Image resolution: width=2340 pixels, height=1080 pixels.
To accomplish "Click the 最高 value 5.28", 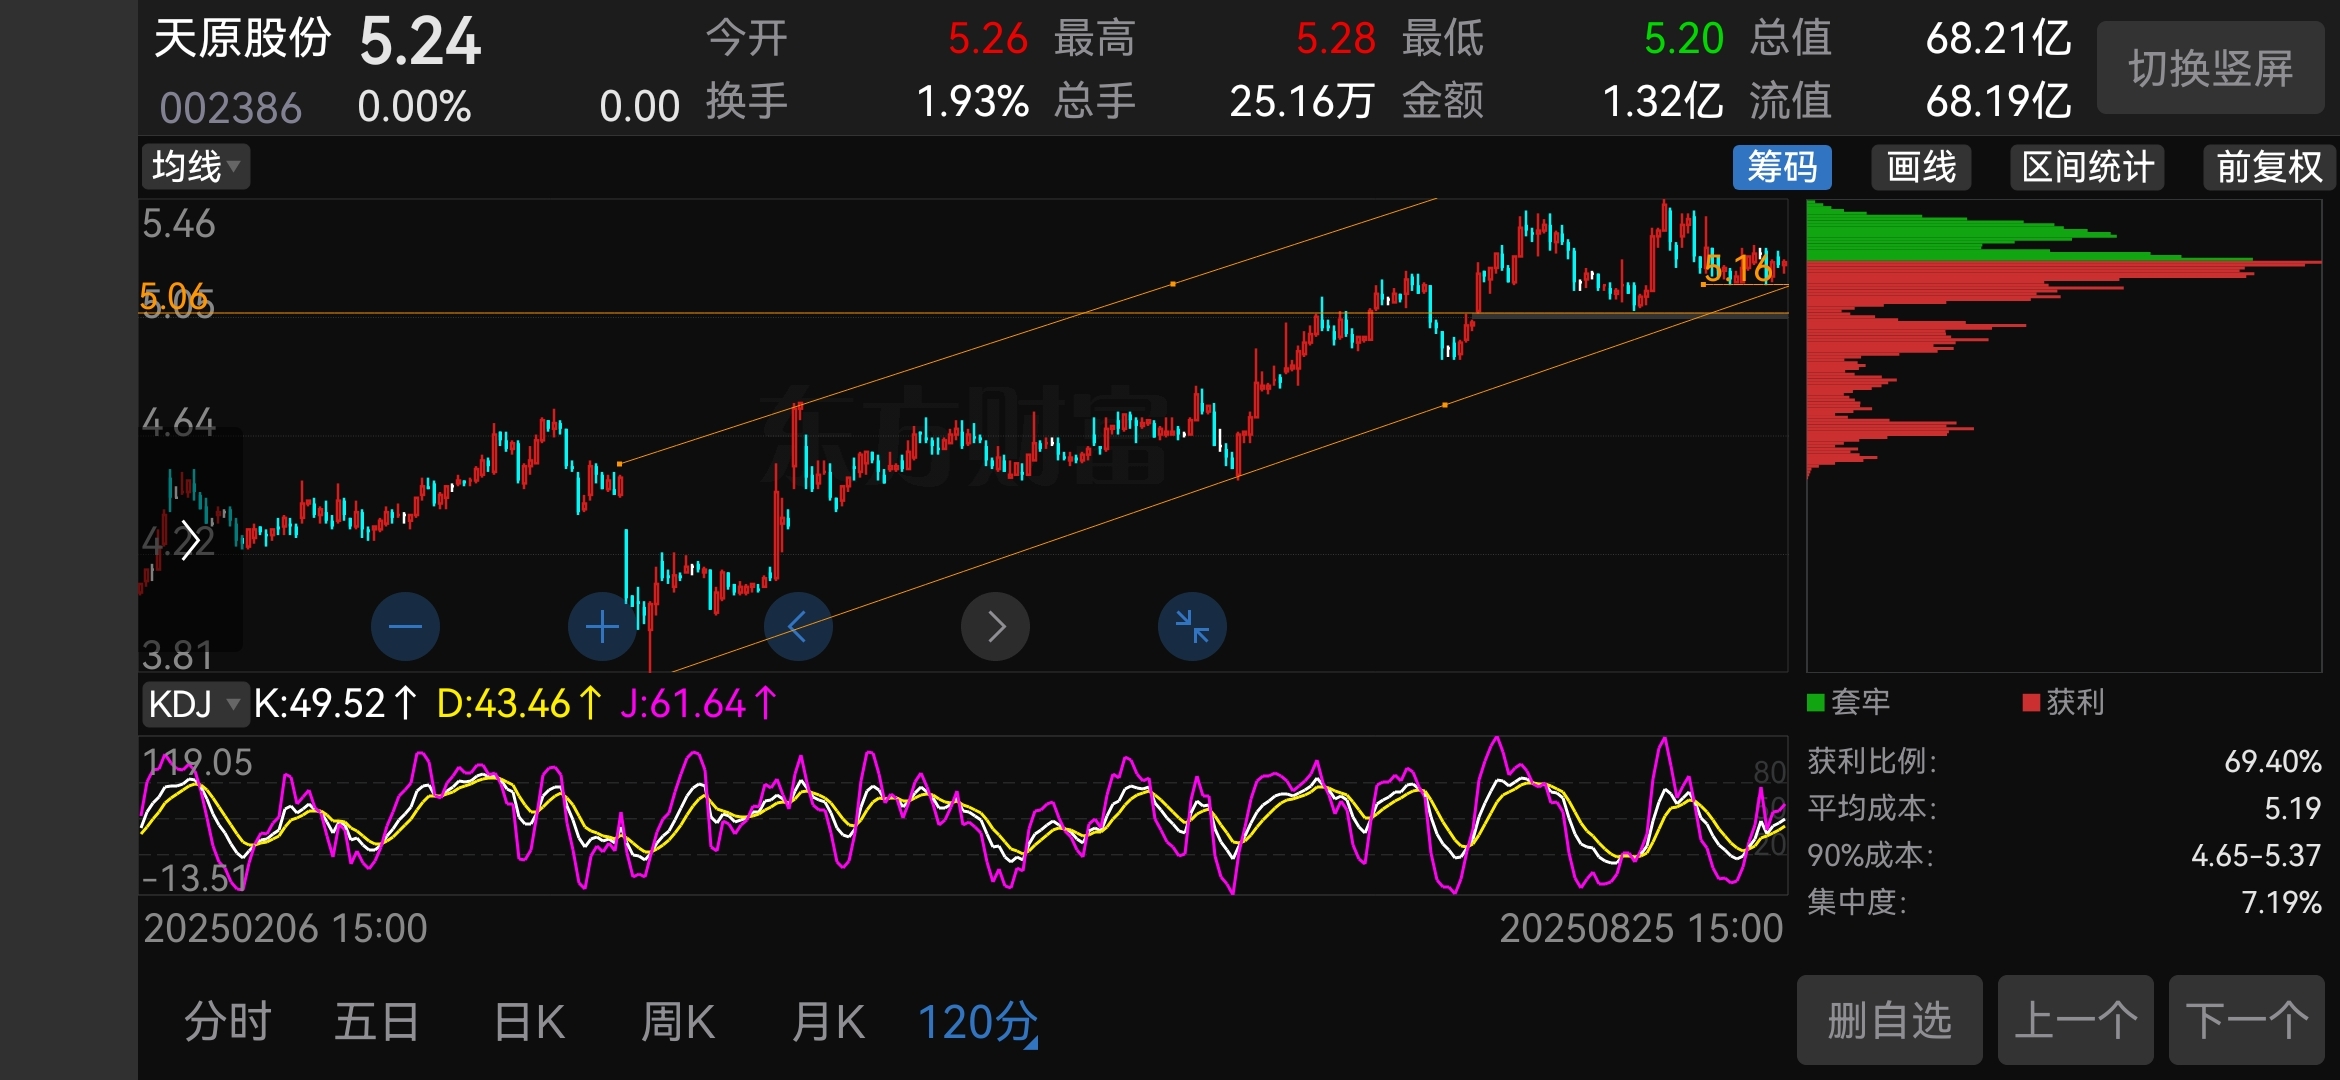I will pos(1336,39).
